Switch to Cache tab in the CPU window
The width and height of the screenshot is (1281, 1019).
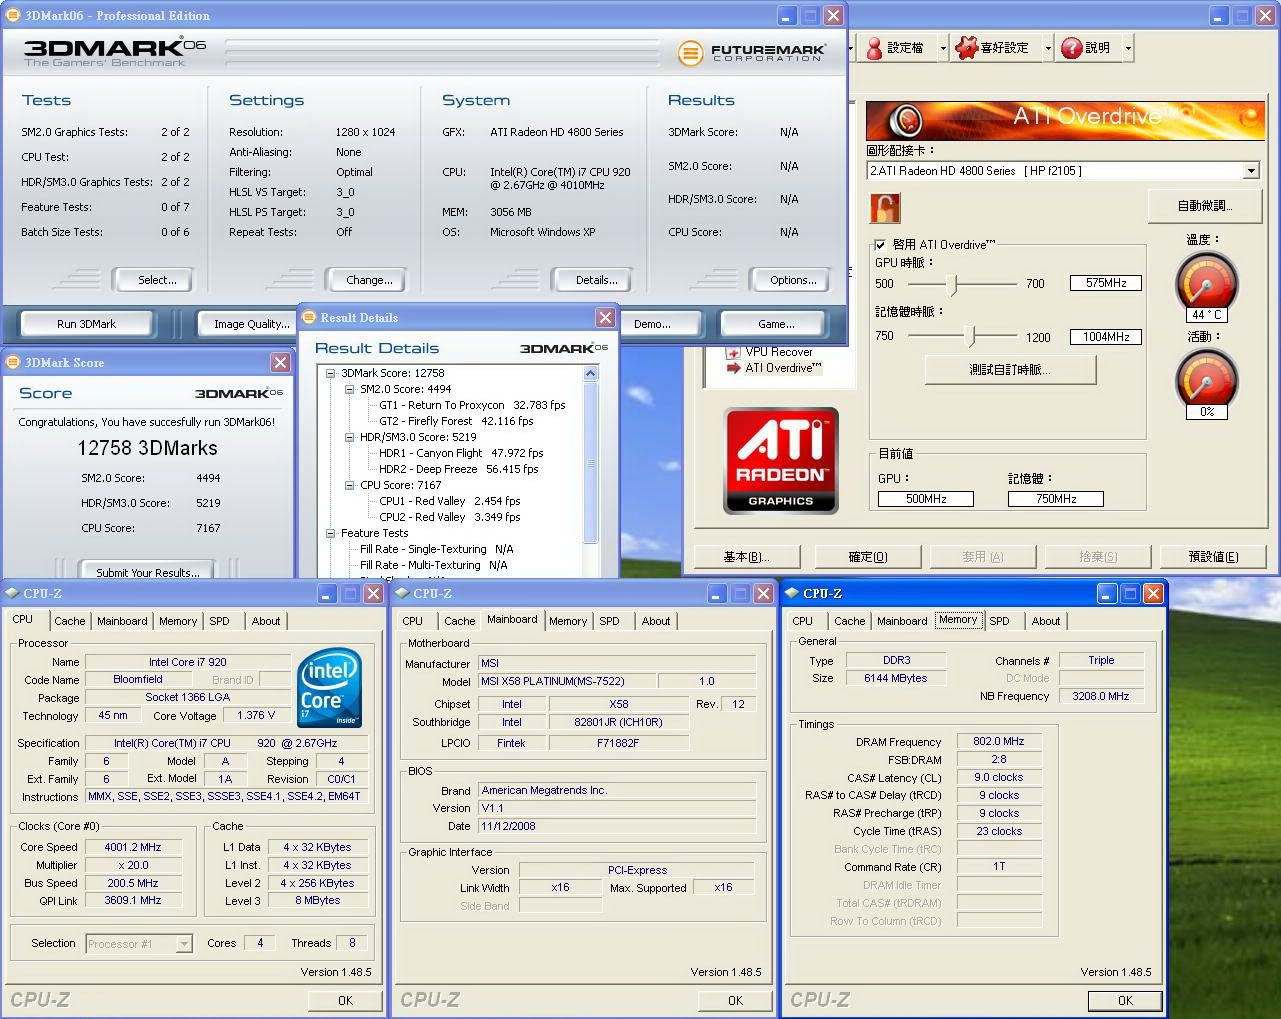pyautogui.click(x=70, y=621)
